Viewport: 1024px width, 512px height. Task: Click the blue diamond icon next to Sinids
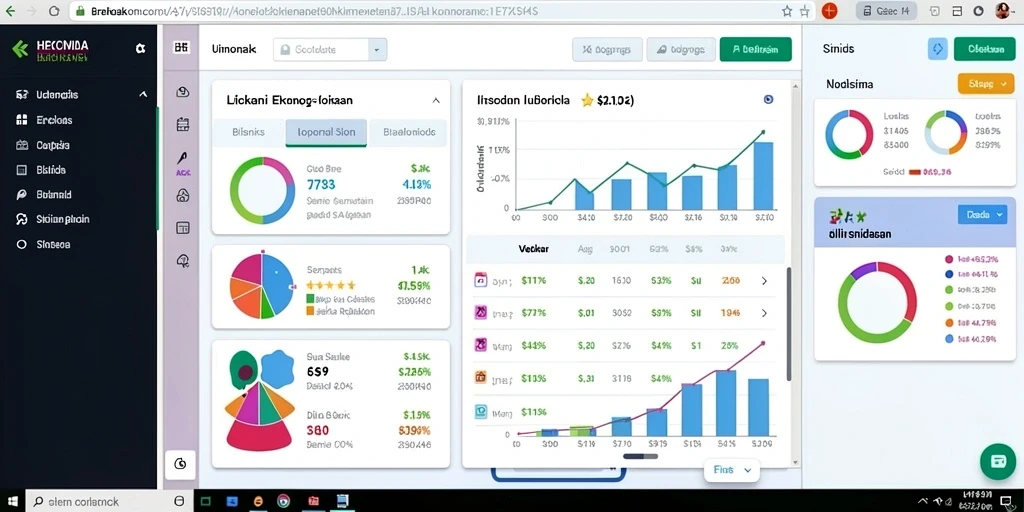point(937,49)
